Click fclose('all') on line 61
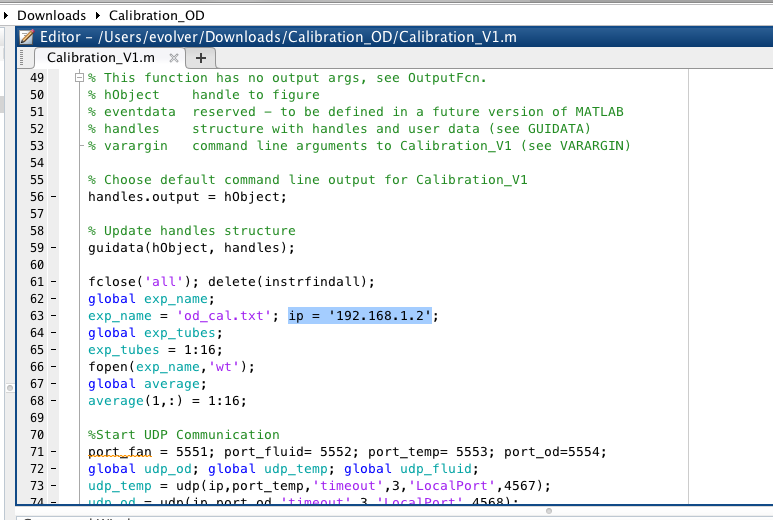 (x=143, y=281)
